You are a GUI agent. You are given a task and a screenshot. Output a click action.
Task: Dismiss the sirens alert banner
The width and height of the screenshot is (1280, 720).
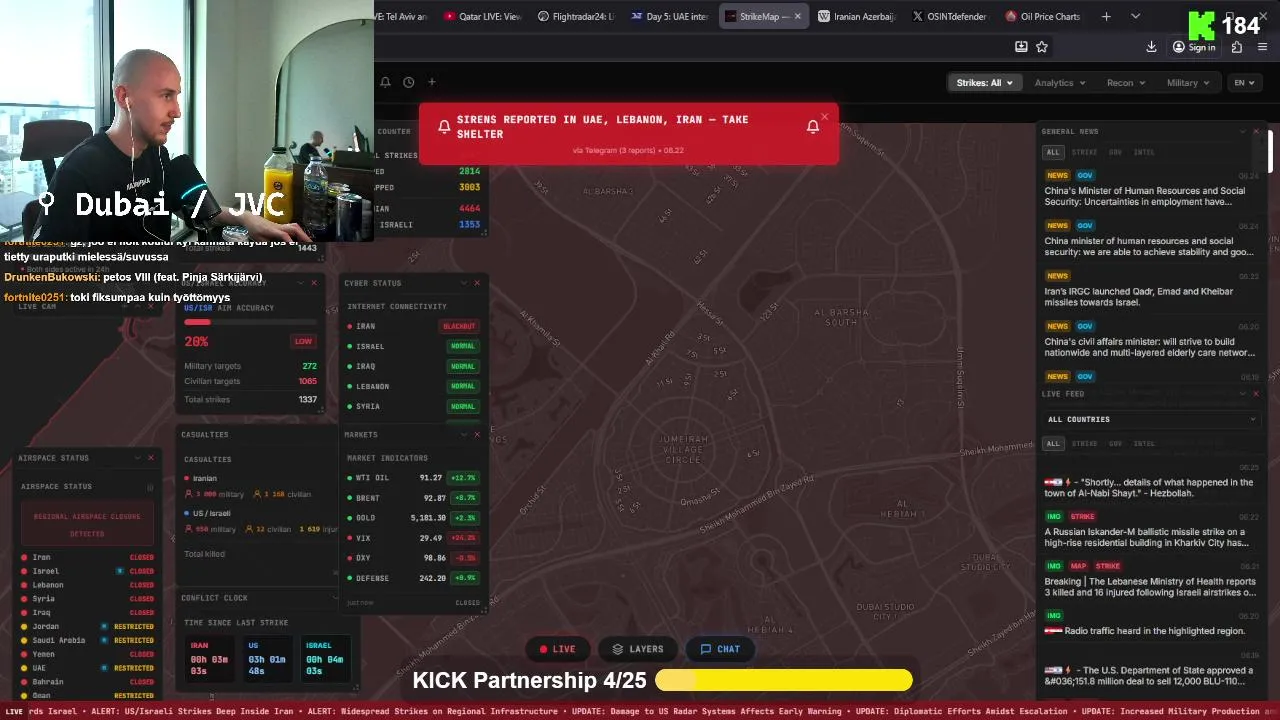tap(824, 117)
